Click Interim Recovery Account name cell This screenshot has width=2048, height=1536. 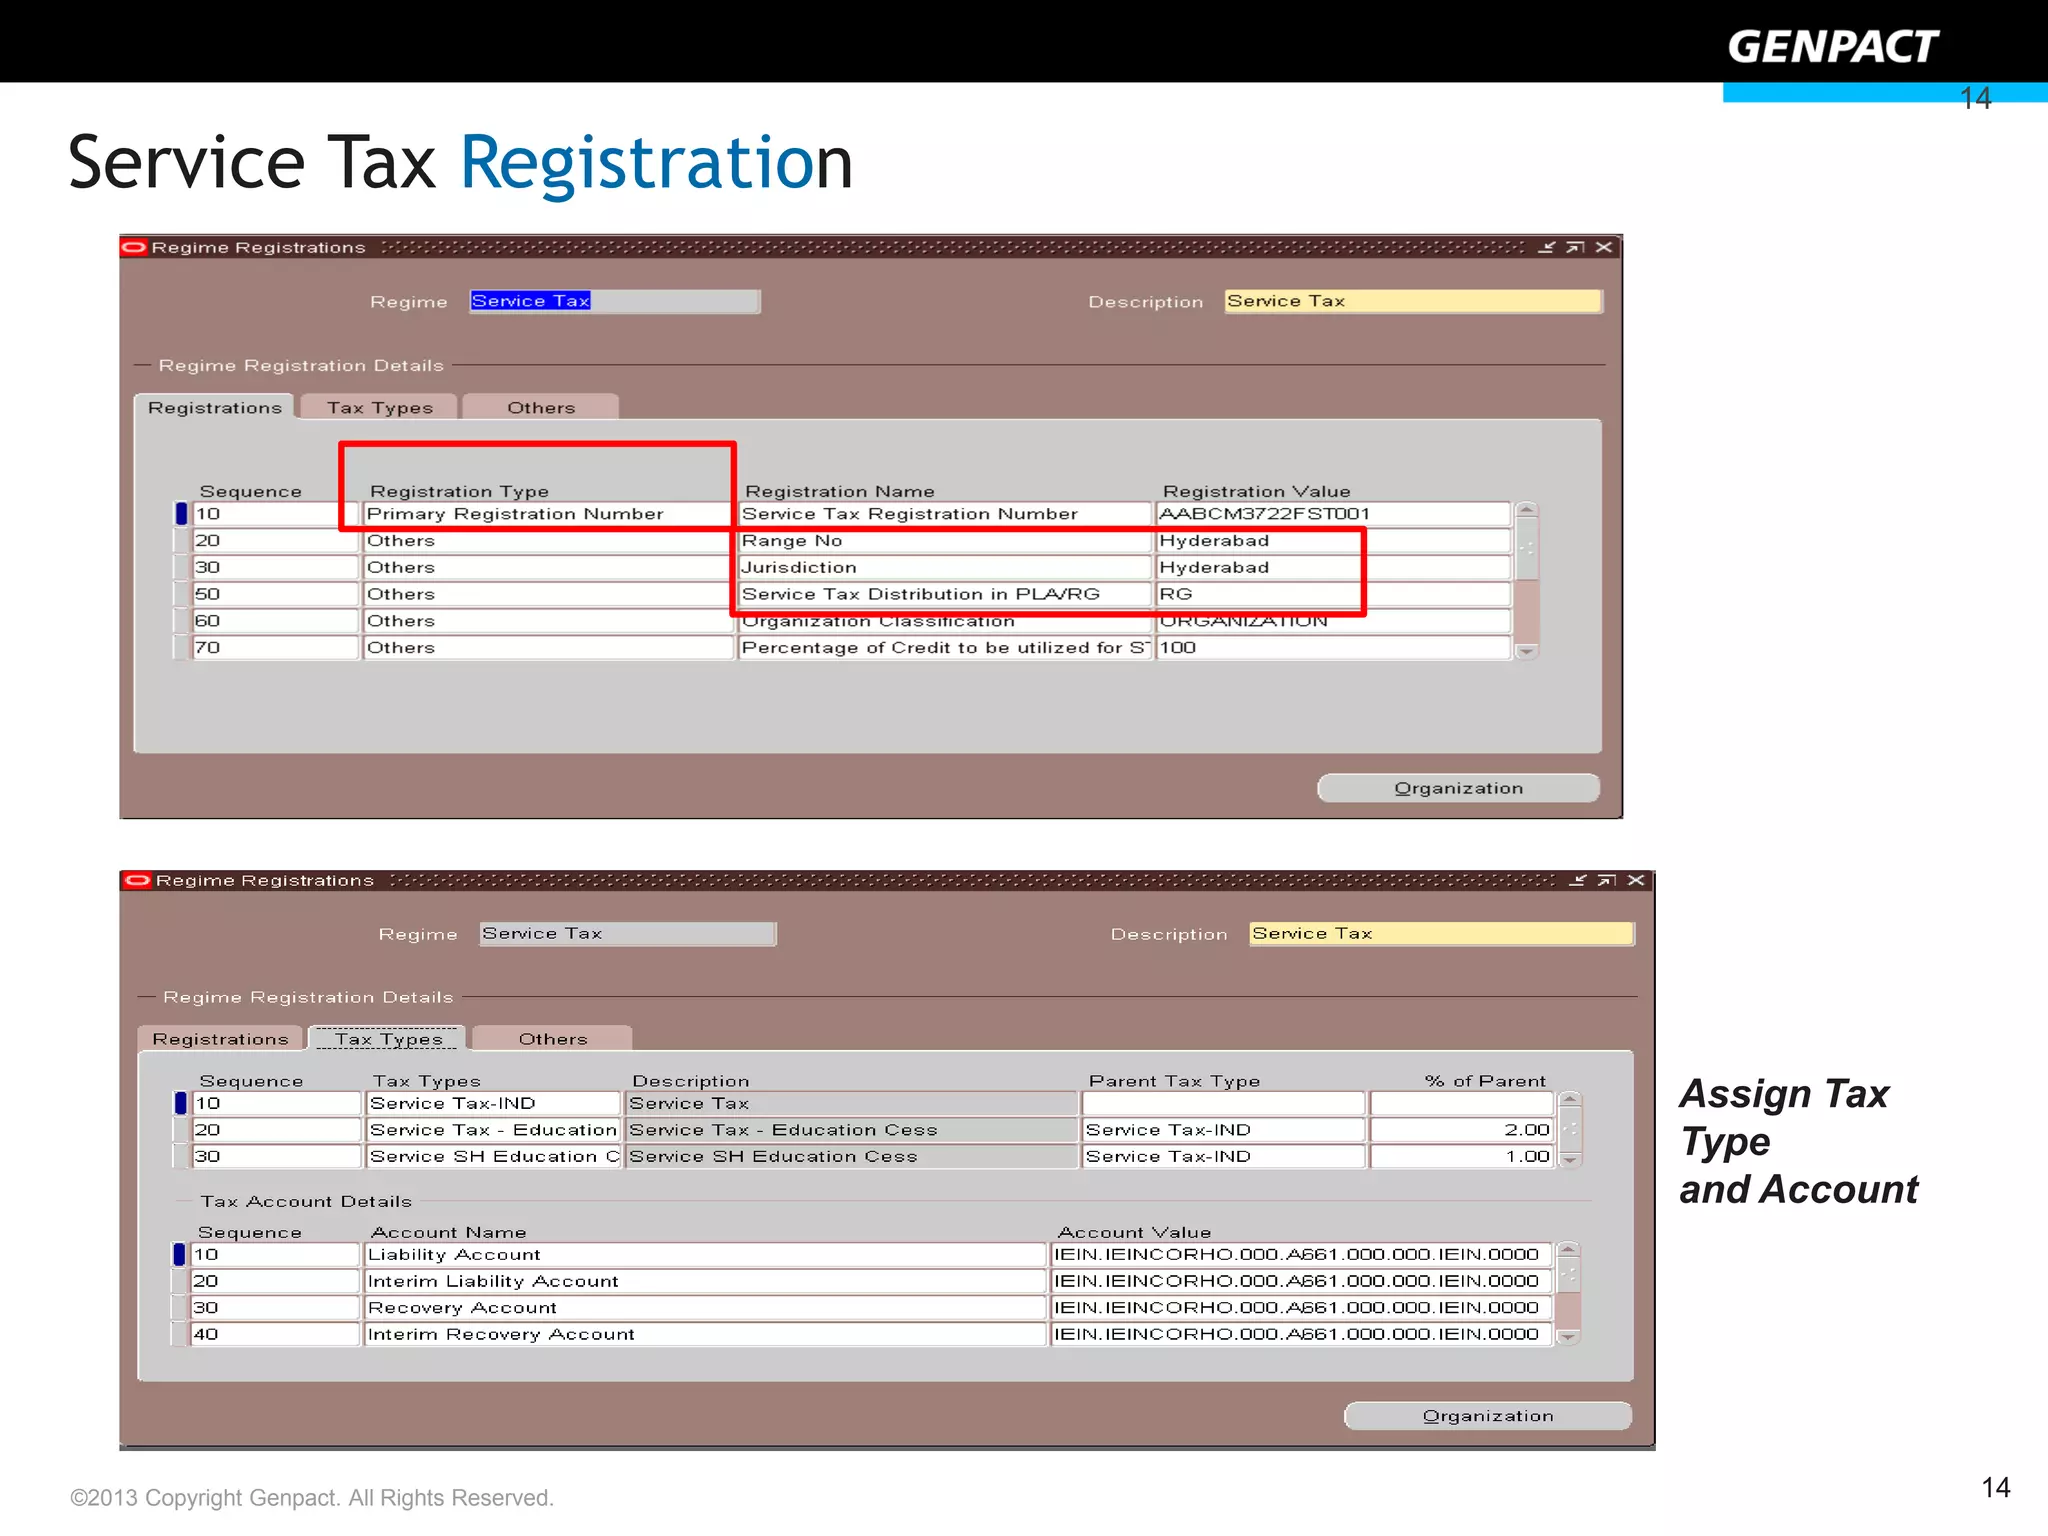[x=705, y=1334]
